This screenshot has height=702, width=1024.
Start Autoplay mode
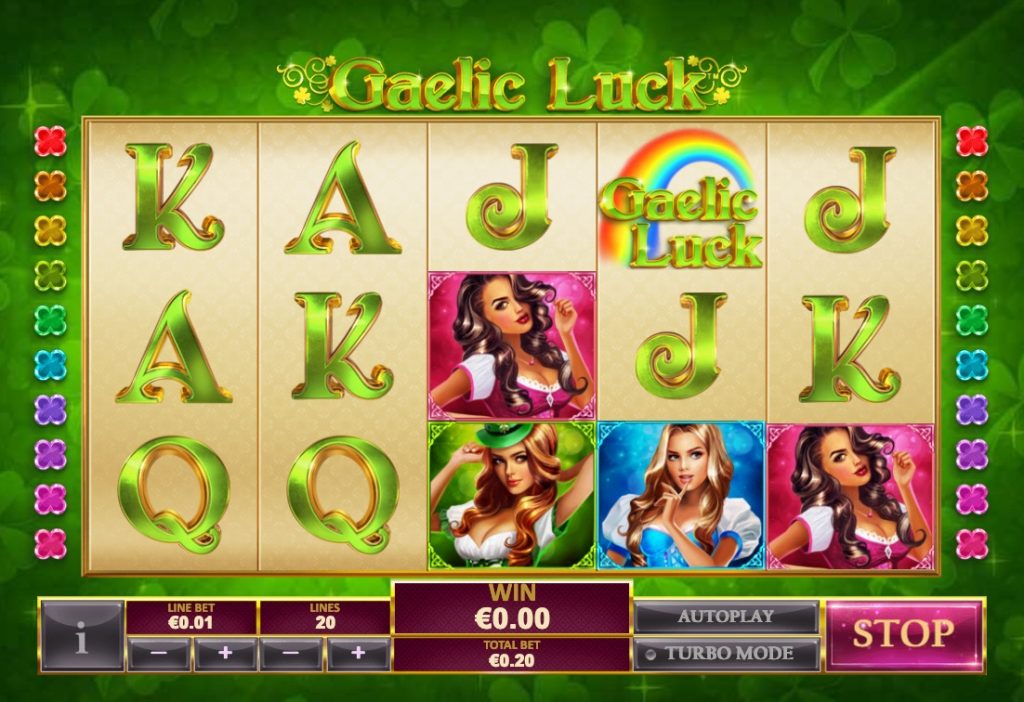point(726,616)
